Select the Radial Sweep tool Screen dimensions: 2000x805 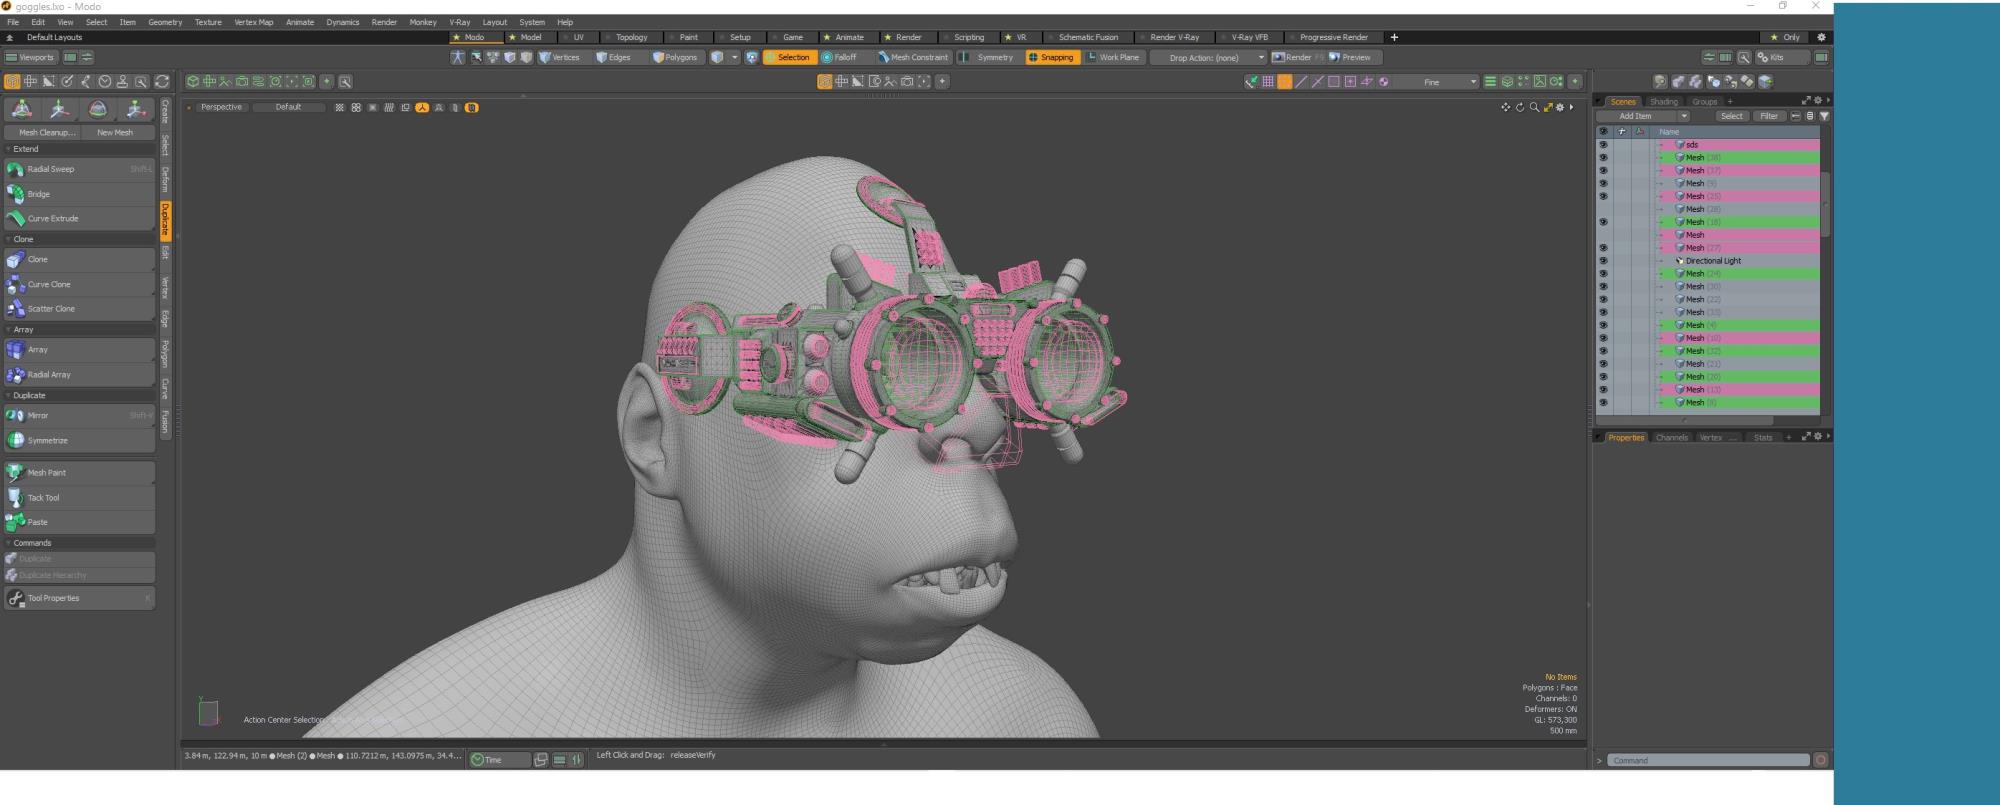(x=79, y=169)
